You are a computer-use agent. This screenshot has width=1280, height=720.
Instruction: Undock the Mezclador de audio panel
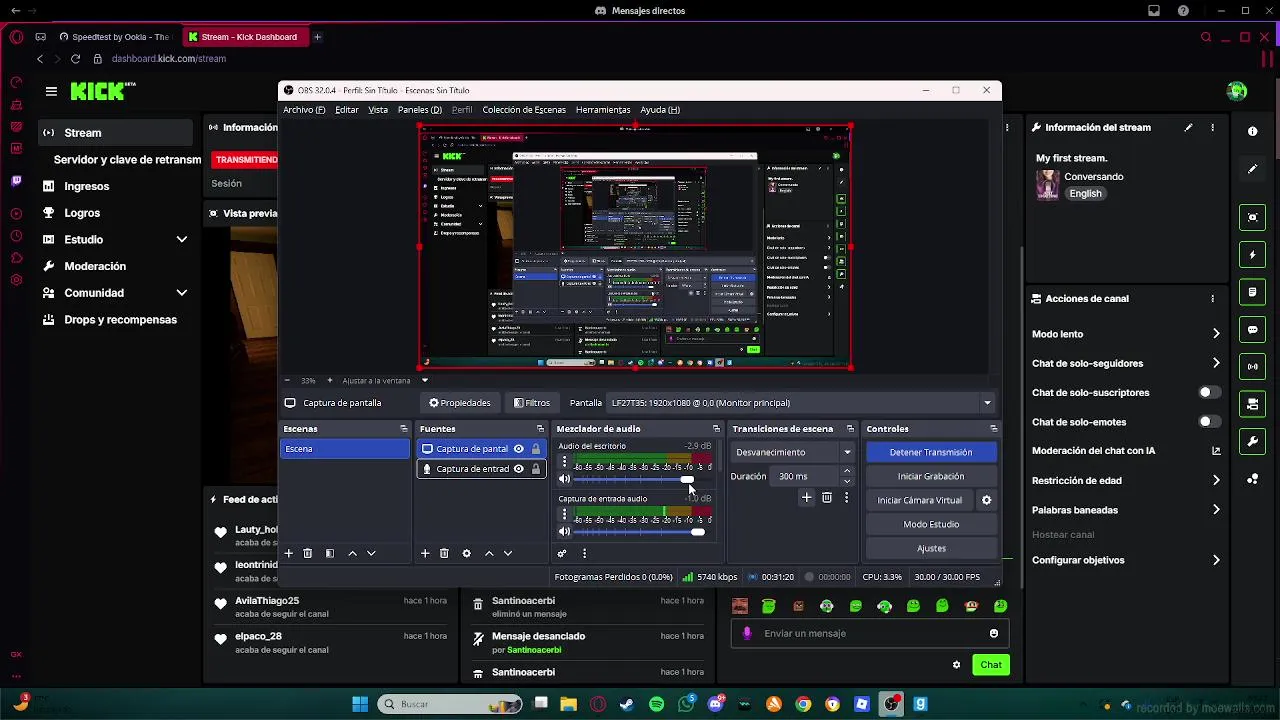click(x=716, y=429)
